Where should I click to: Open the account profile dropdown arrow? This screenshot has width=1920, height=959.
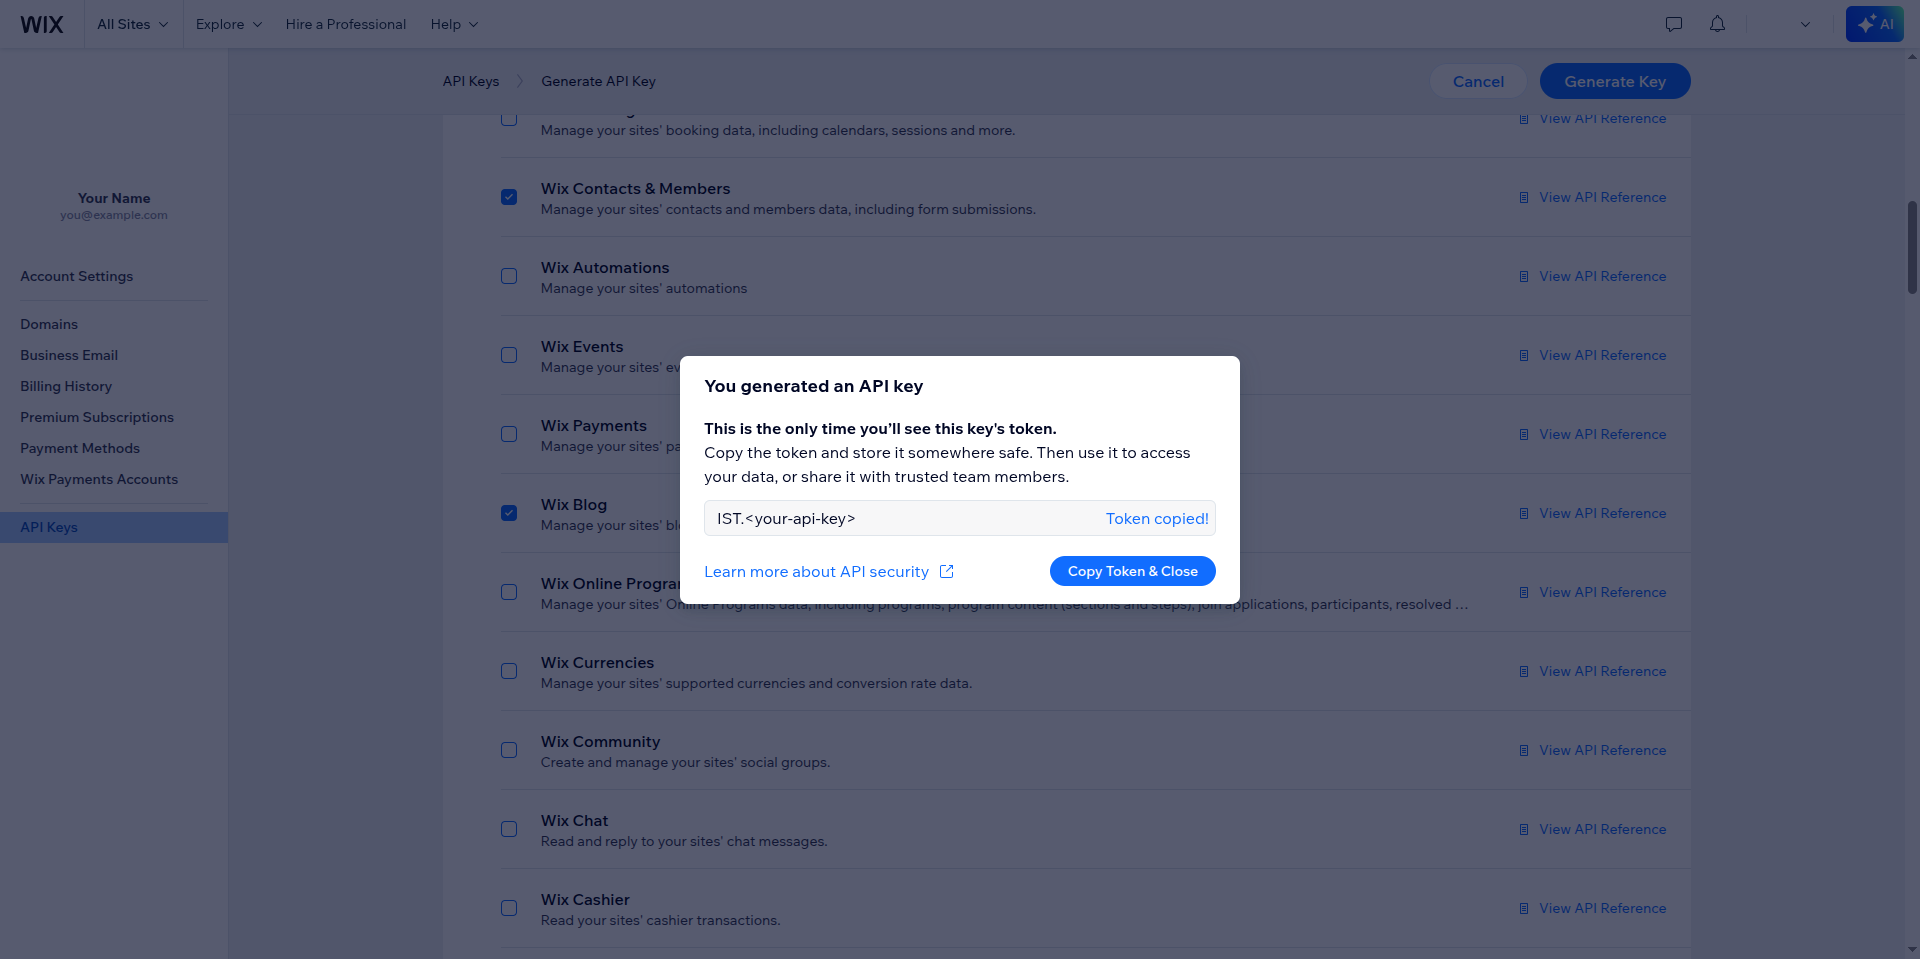pyautogui.click(x=1805, y=24)
